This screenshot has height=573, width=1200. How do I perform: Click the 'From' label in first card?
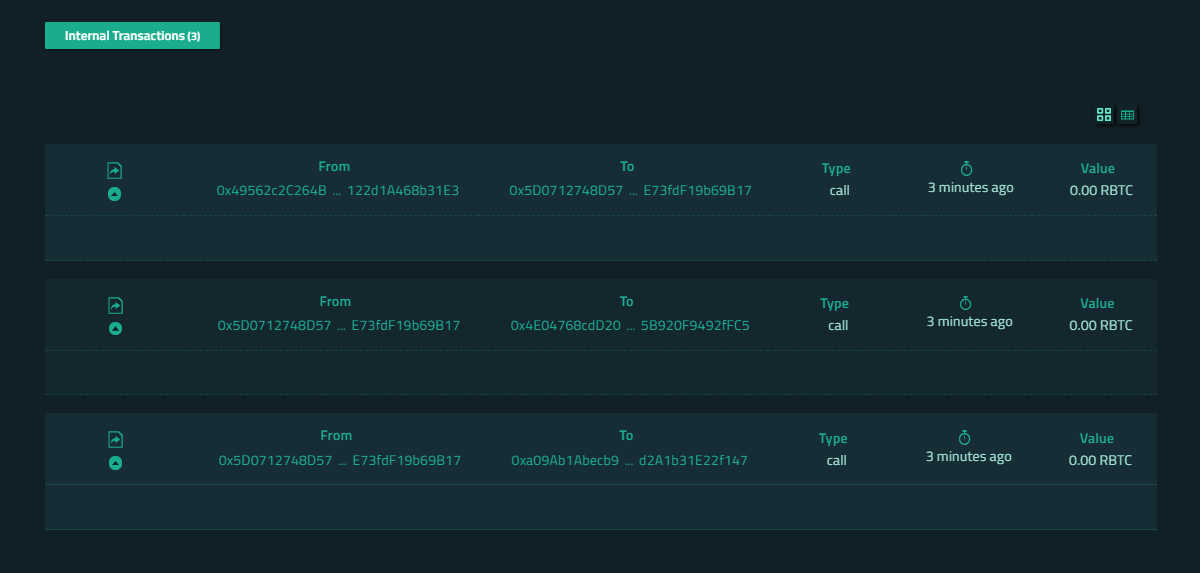coord(334,167)
